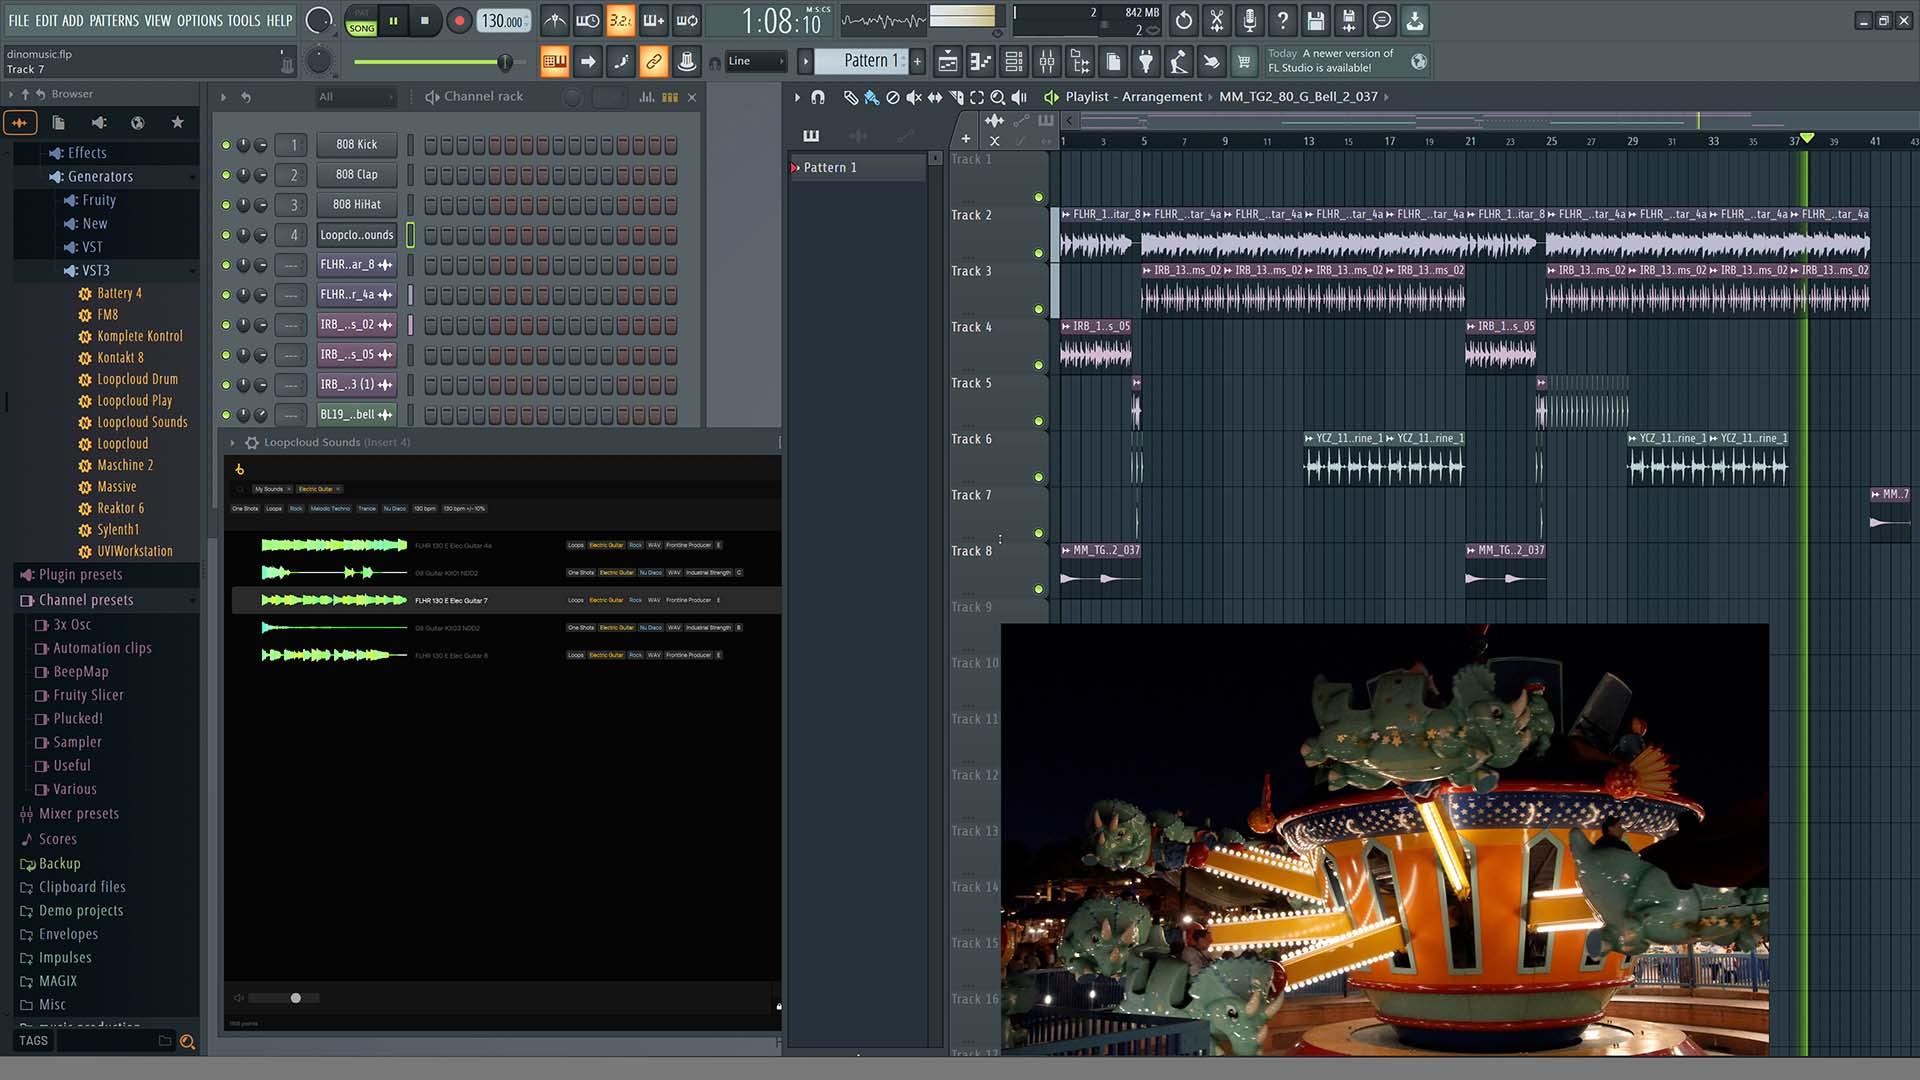
Task: Open the FILE menu
Action: click(x=19, y=20)
